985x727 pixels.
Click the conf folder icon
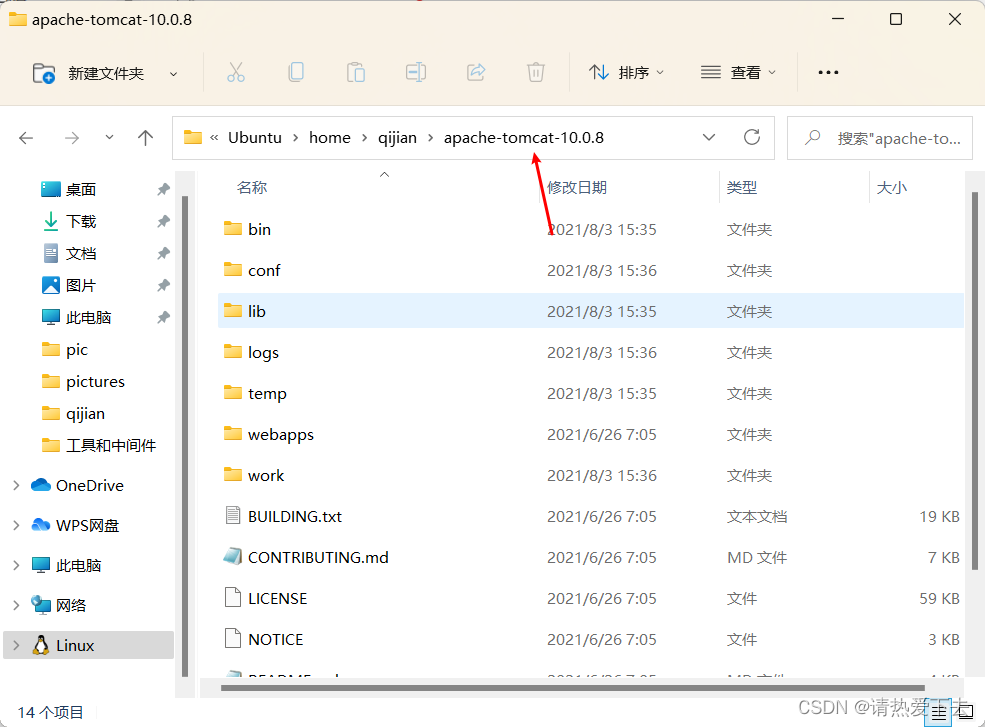pos(232,270)
